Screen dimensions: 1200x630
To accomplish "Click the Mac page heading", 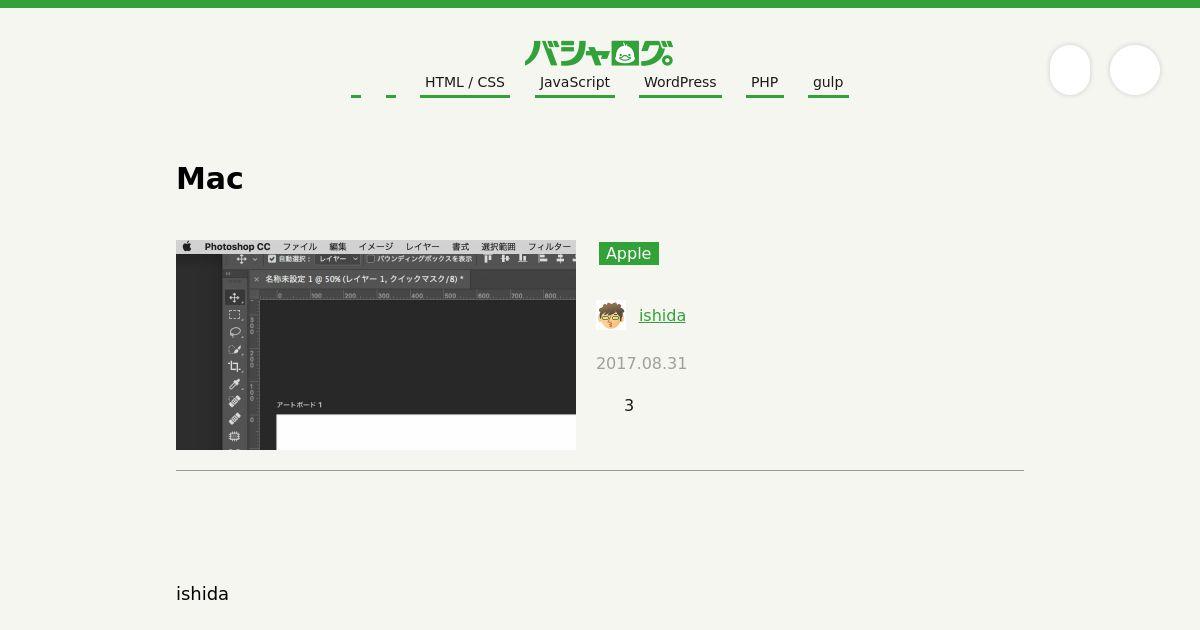I will tap(210, 178).
